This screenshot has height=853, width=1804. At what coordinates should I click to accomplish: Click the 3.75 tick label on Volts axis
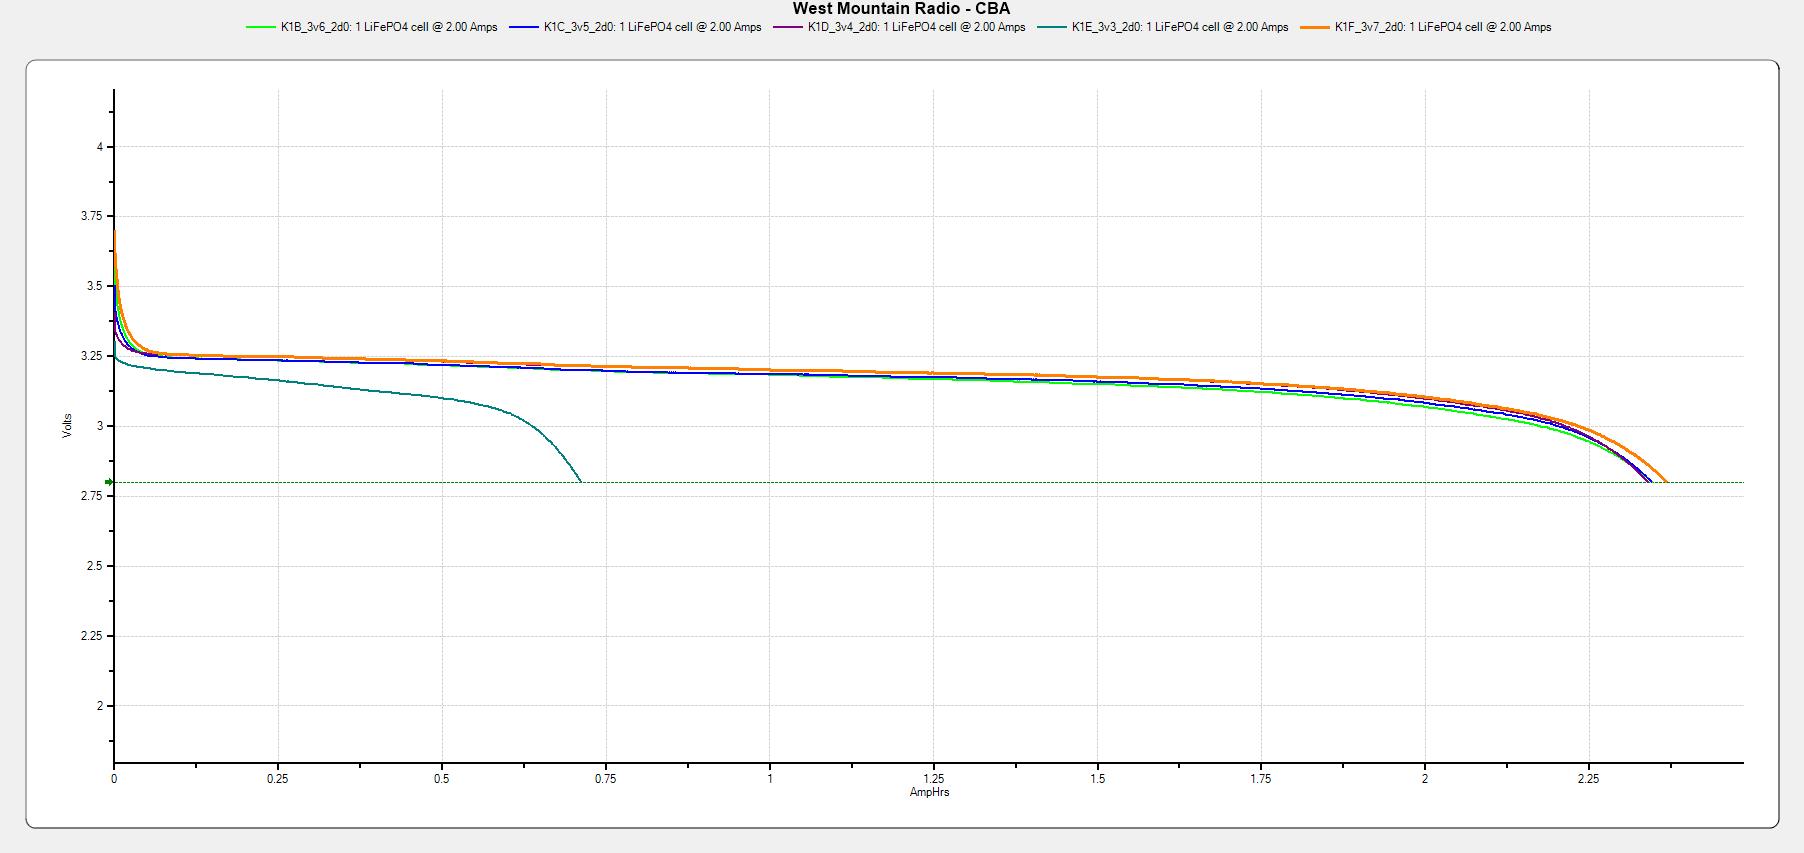tap(93, 217)
